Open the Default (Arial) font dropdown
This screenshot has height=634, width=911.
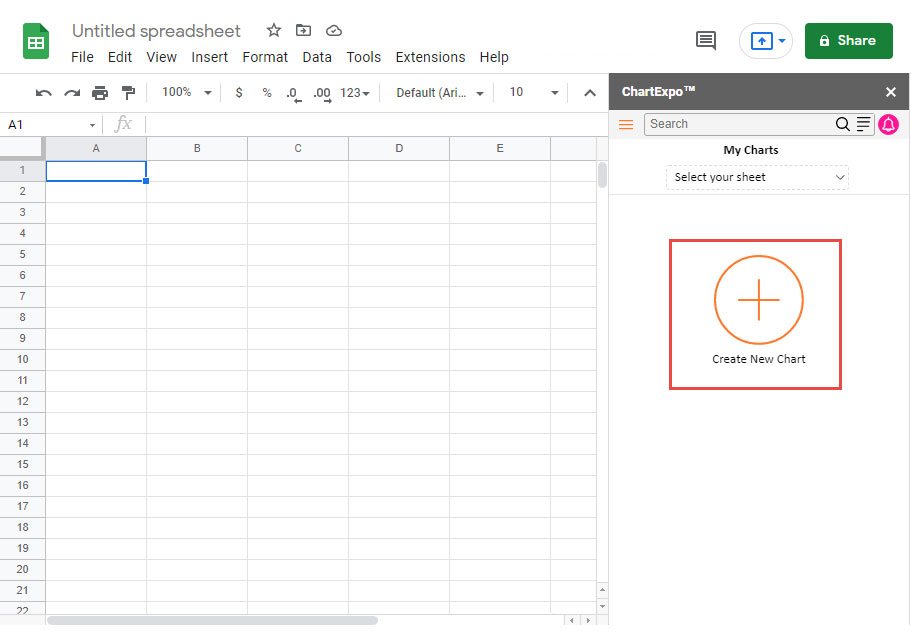tap(439, 93)
